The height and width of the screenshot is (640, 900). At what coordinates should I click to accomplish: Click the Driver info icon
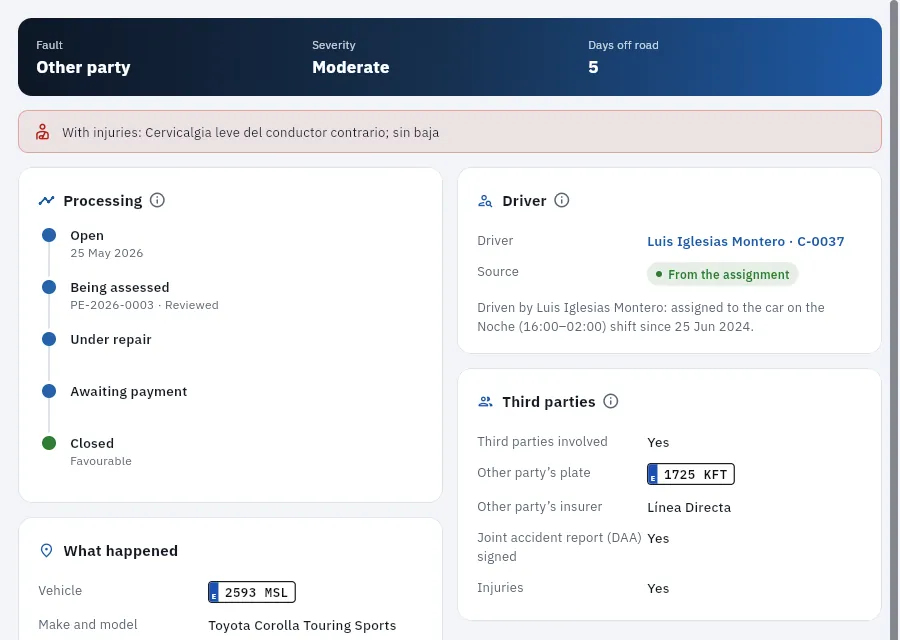[561, 200]
